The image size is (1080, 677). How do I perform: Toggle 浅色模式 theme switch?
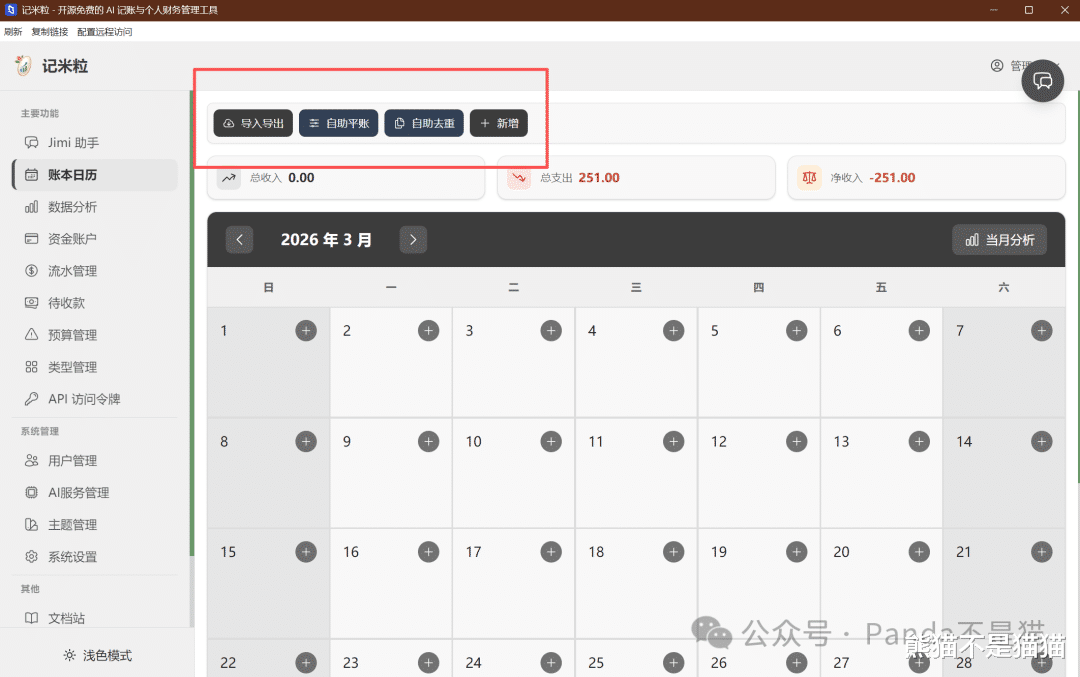pos(97,656)
